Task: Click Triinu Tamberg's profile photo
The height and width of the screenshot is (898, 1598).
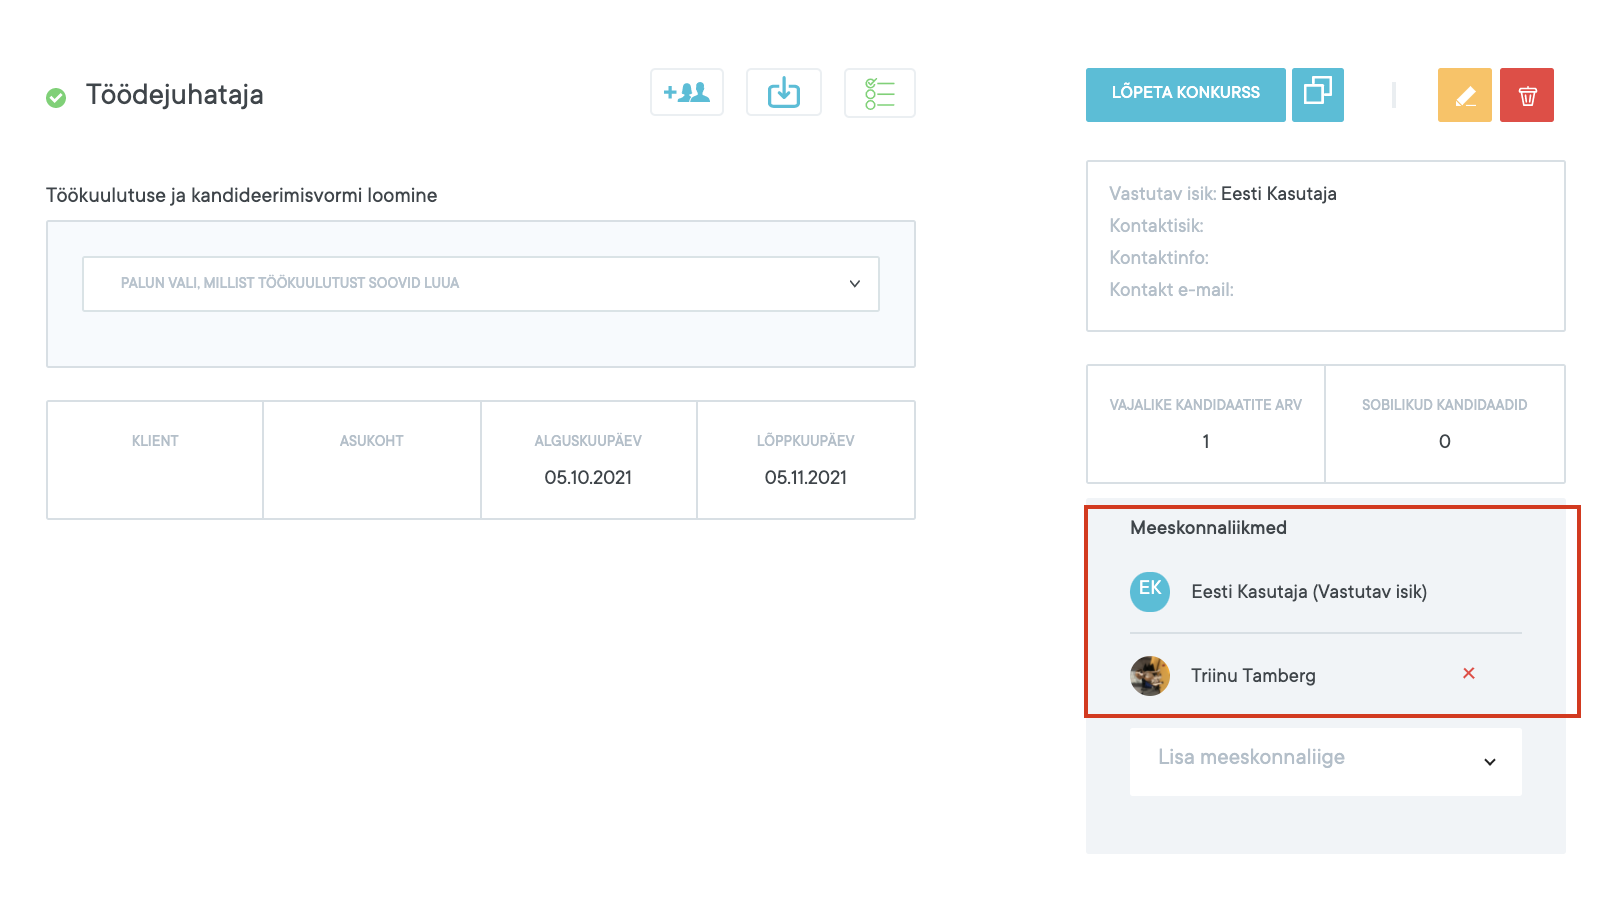Action: (x=1149, y=676)
